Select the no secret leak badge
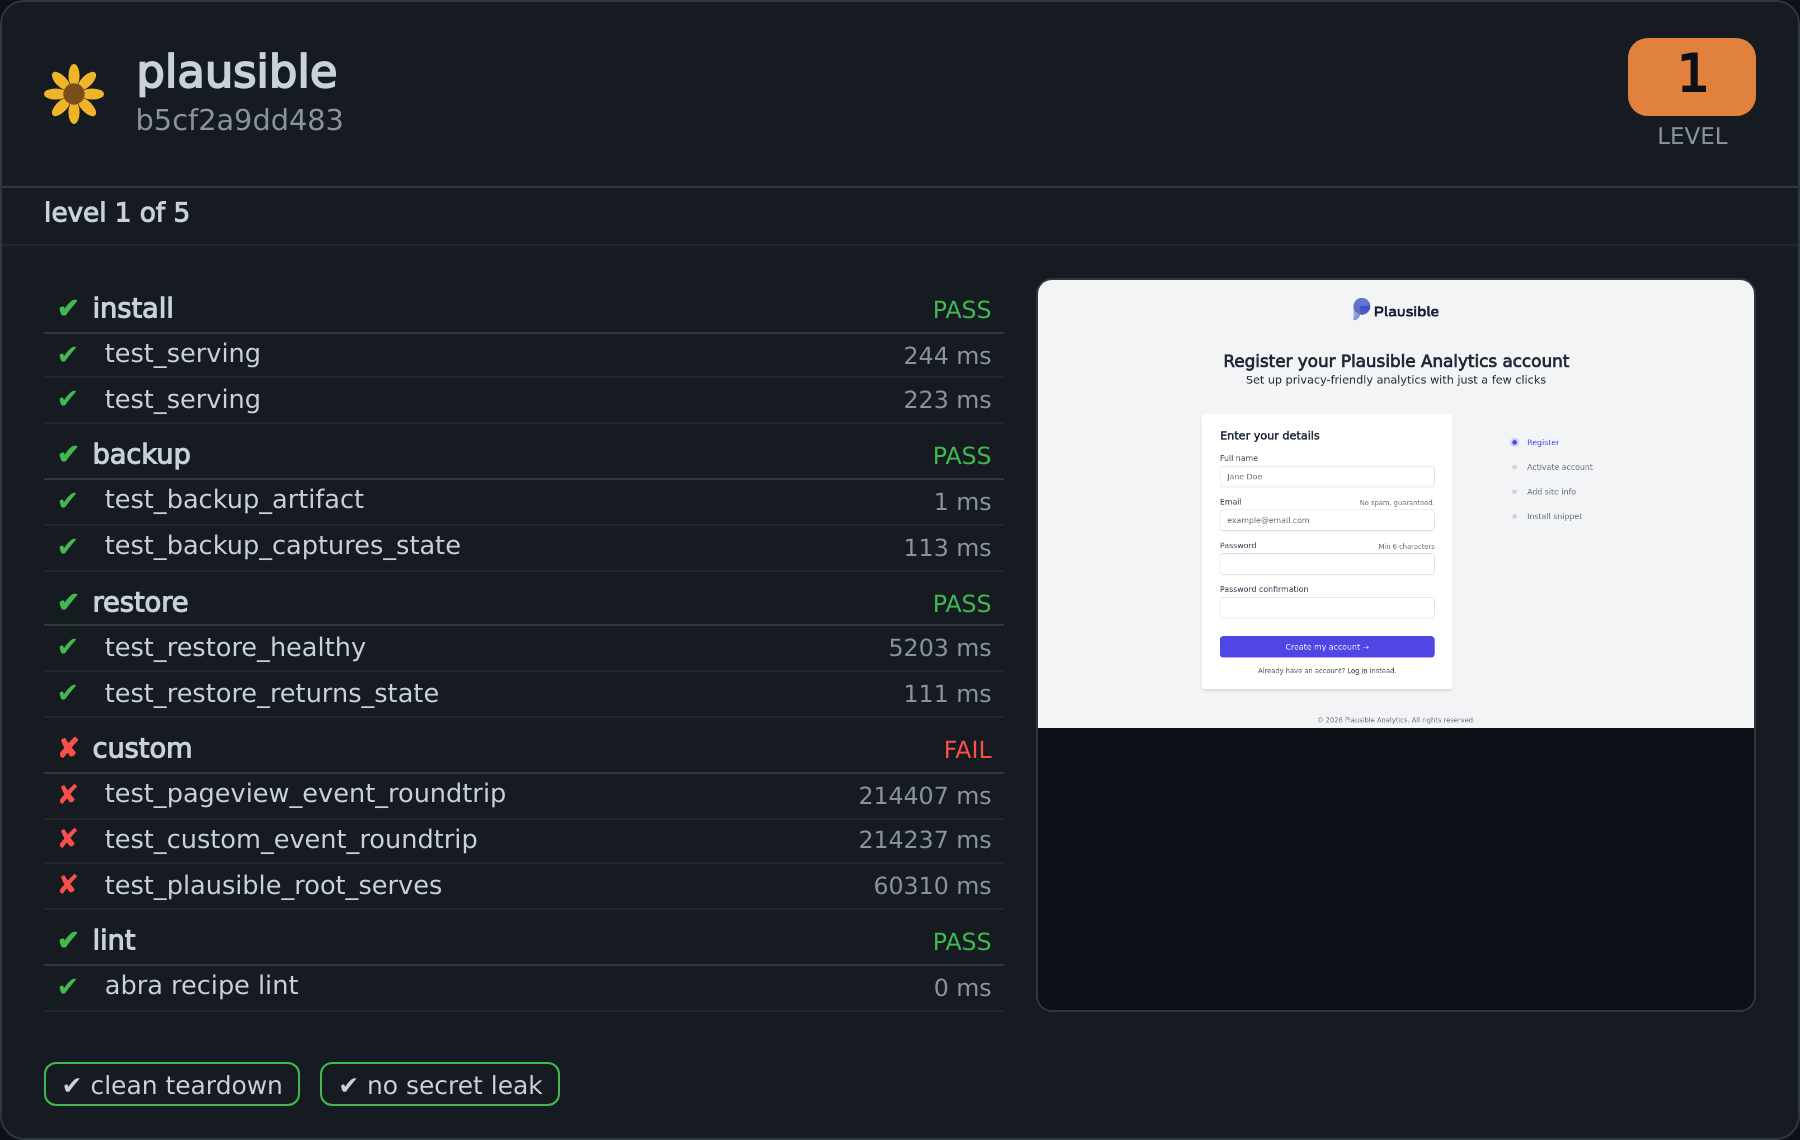Screen dimensions: 1800x1140 pyautogui.click(x=440, y=1084)
